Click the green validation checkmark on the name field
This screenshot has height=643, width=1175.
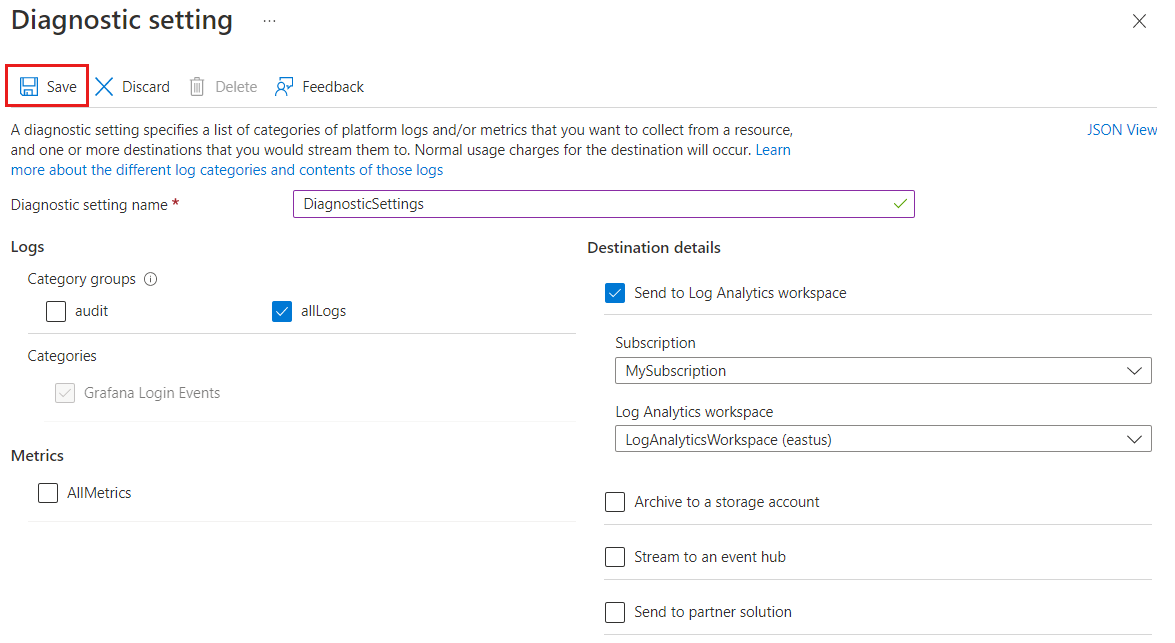click(902, 204)
